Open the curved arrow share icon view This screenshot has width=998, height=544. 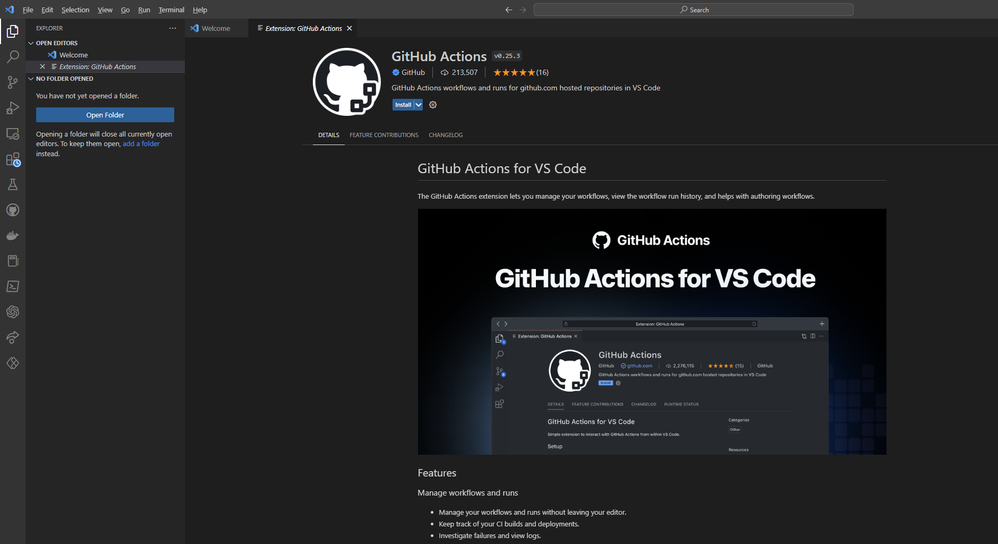tap(12, 337)
